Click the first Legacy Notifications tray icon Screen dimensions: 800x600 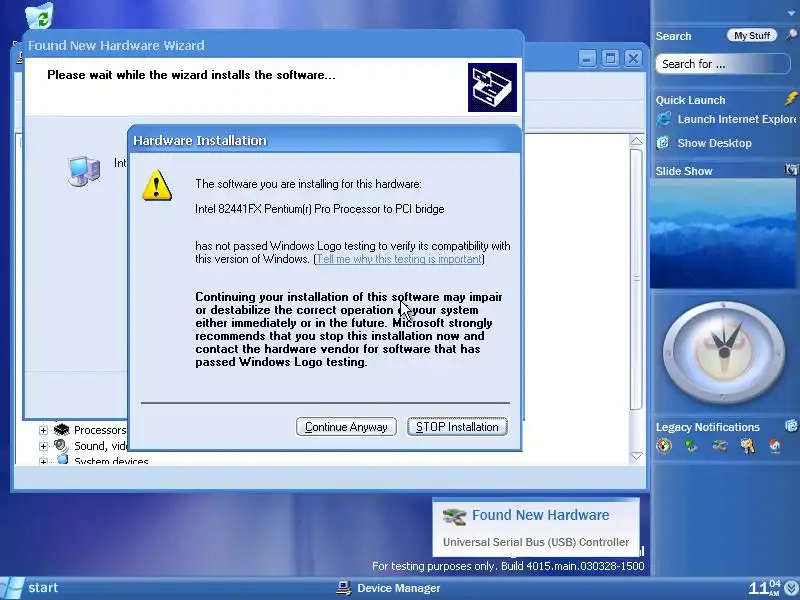tap(664, 446)
